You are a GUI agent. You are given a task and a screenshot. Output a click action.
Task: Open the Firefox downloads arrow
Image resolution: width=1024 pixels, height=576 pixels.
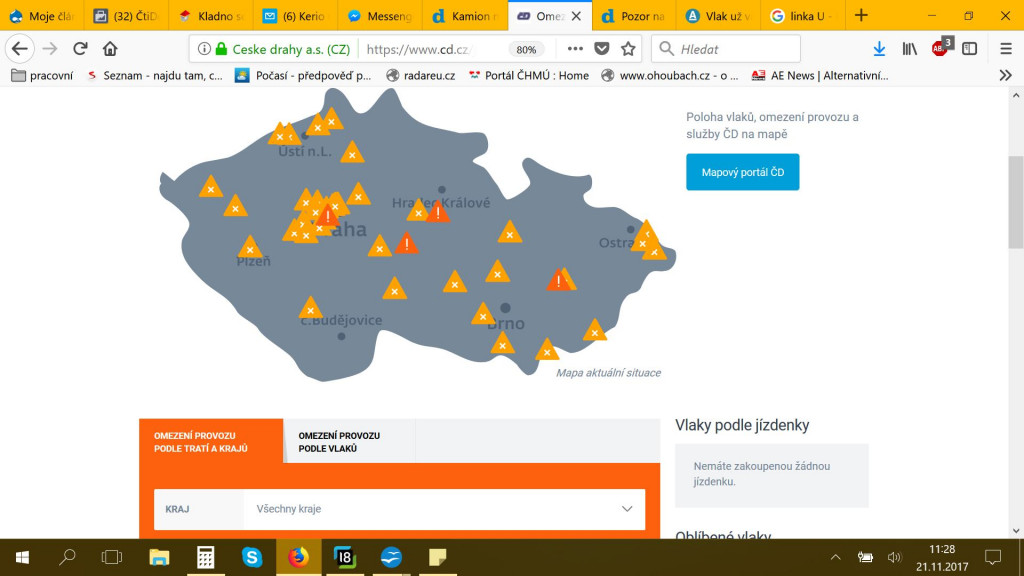click(879, 49)
